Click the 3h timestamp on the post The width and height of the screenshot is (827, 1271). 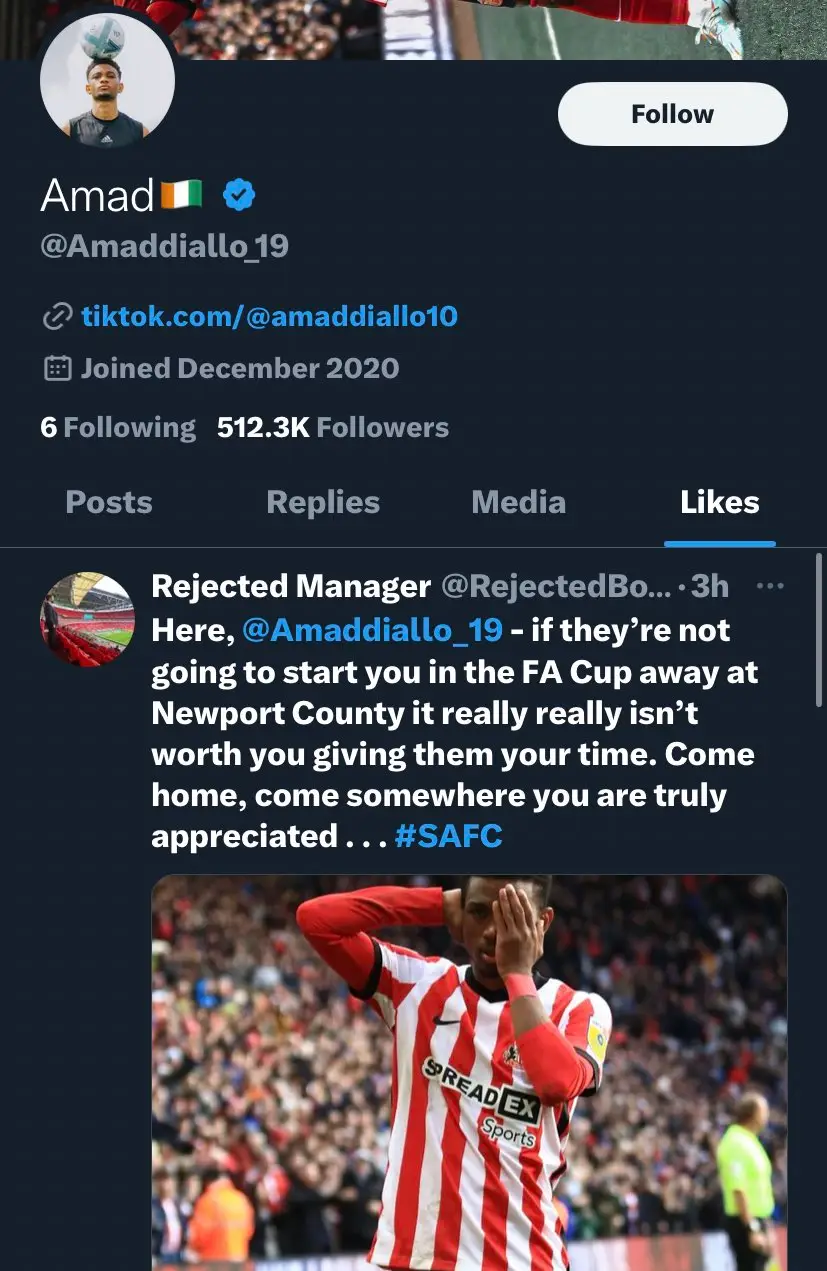pyautogui.click(x=709, y=586)
